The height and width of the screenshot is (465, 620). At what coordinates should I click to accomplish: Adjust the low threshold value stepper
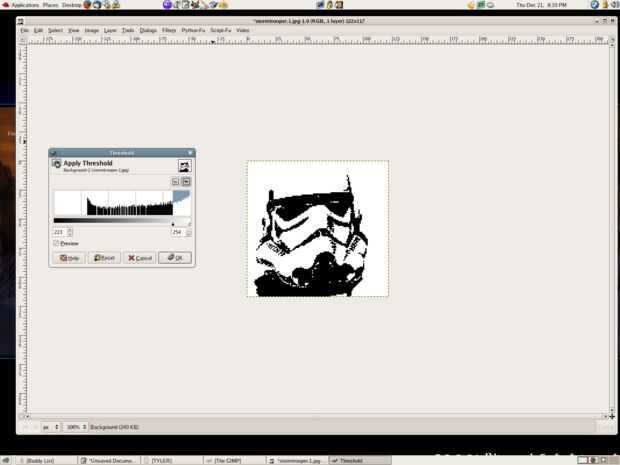[70, 232]
